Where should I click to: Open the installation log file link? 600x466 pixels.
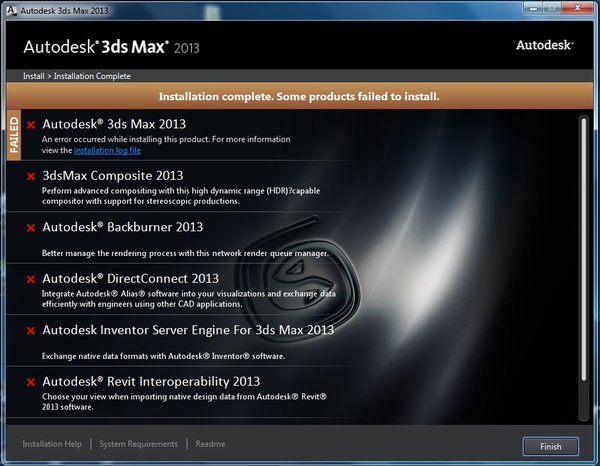[x=107, y=150]
